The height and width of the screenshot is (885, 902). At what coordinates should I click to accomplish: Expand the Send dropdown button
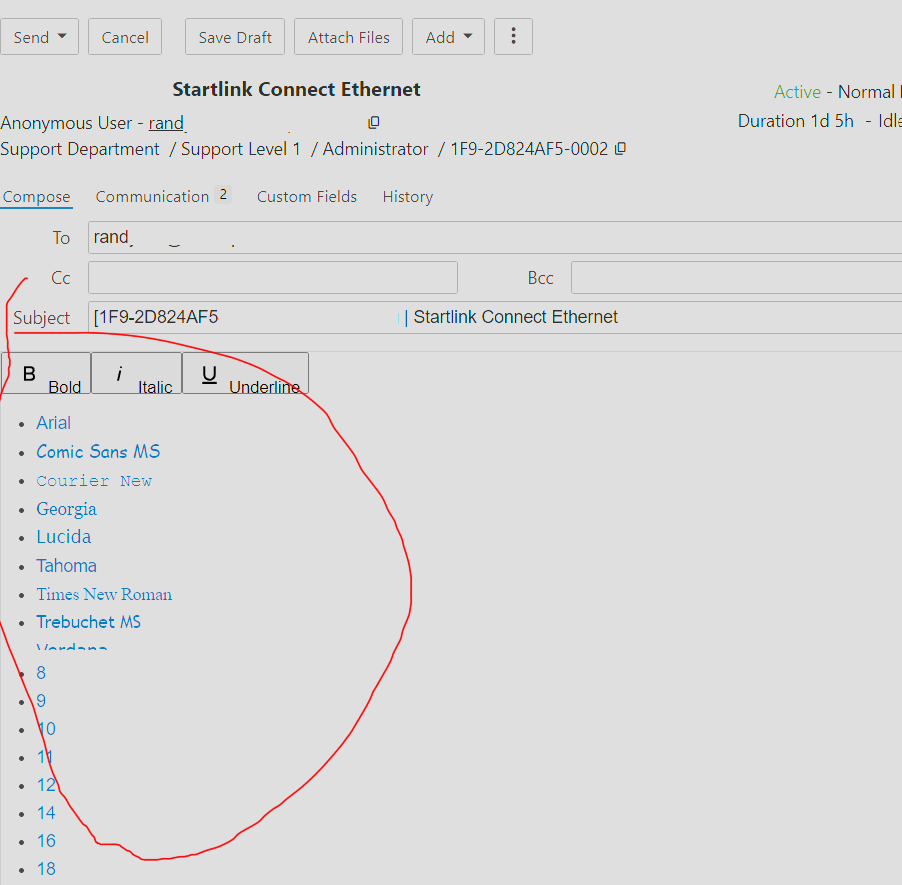(40, 37)
